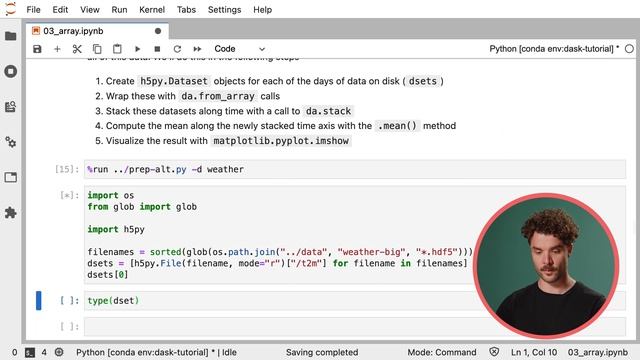
Task: Save the notebook with the disk icon
Action: 37,49
